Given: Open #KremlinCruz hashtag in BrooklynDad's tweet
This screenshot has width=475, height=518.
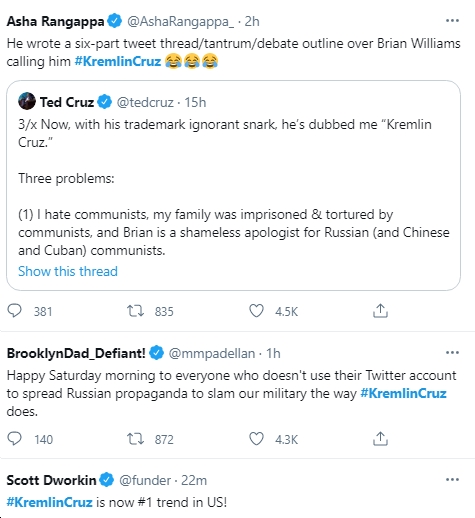Looking at the screenshot, I should (403, 393).
